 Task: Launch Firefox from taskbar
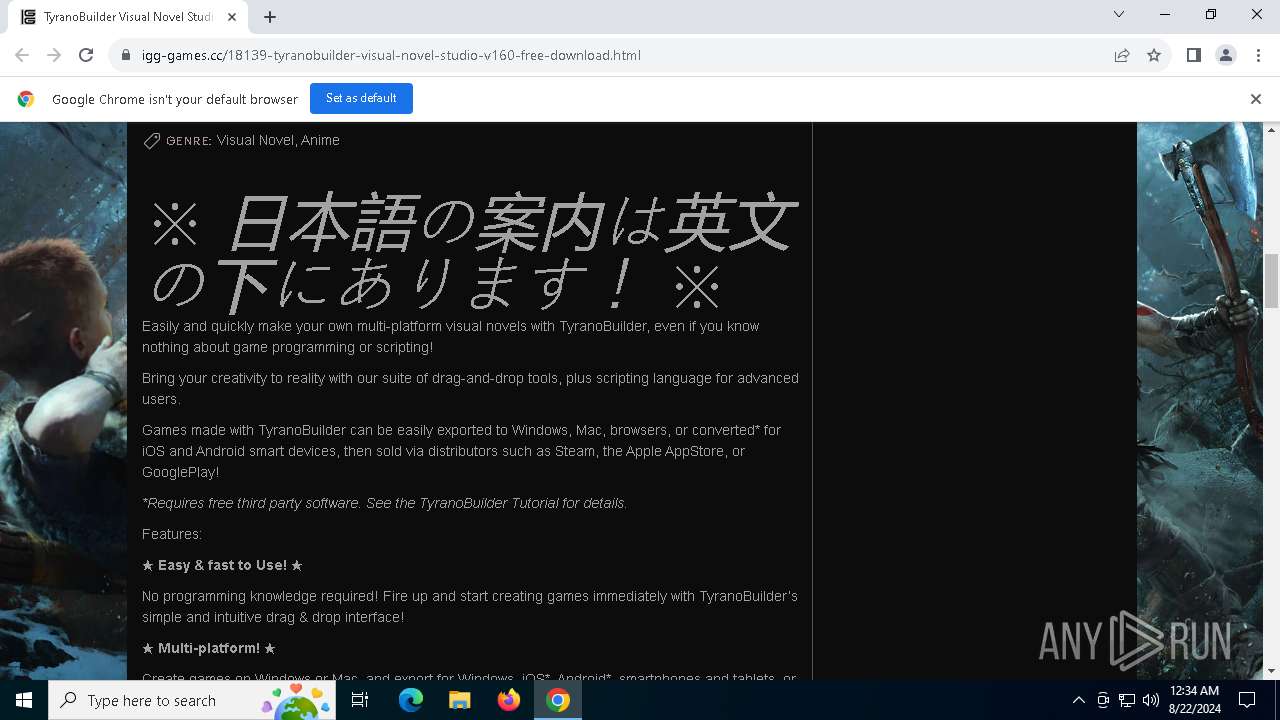click(508, 700)
